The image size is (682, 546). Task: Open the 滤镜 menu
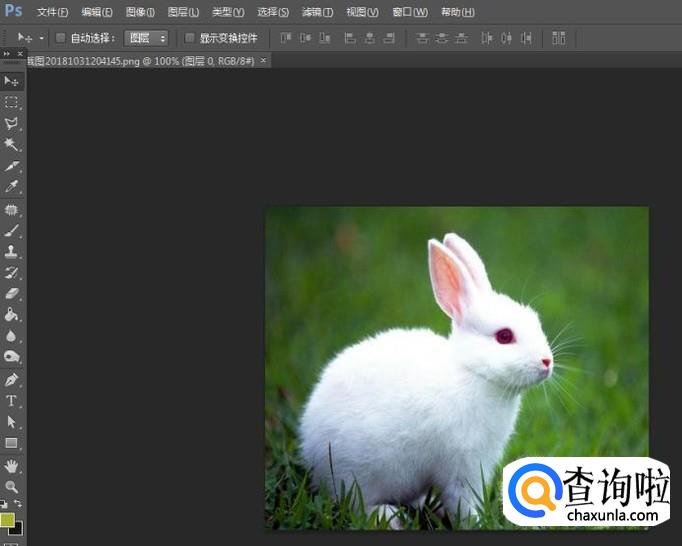[x=317, y=12]
